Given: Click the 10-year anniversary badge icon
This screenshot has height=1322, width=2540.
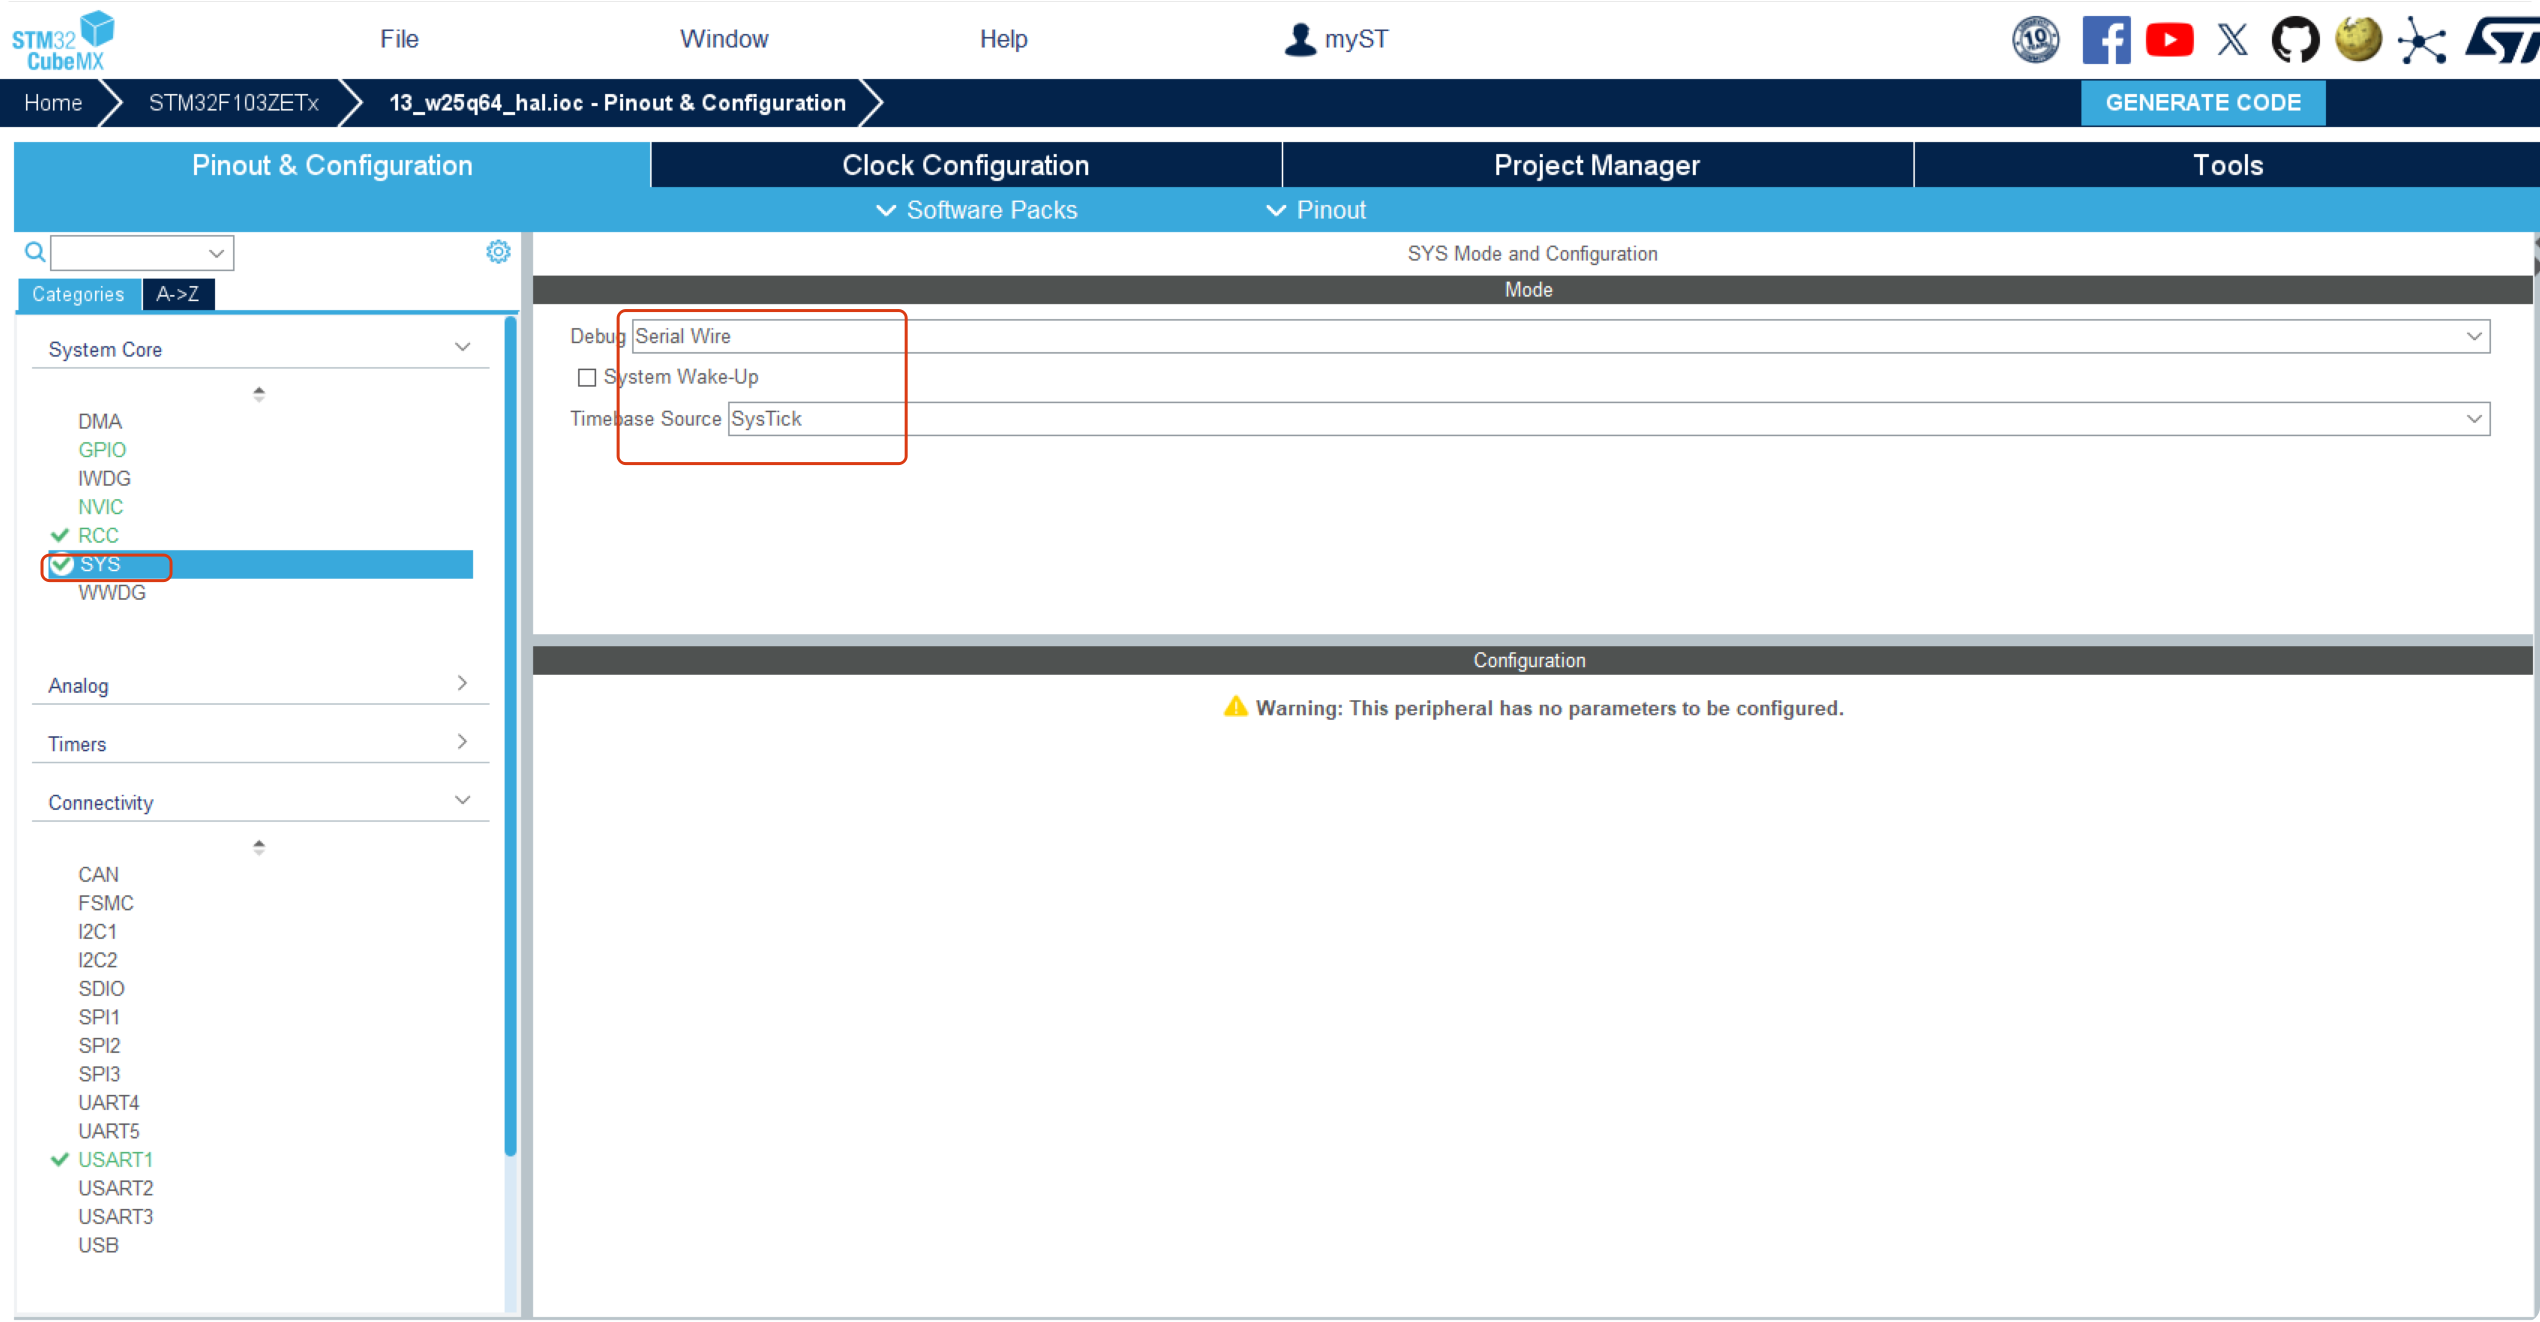Looking at the screenshot, I should click(2035, 40).
